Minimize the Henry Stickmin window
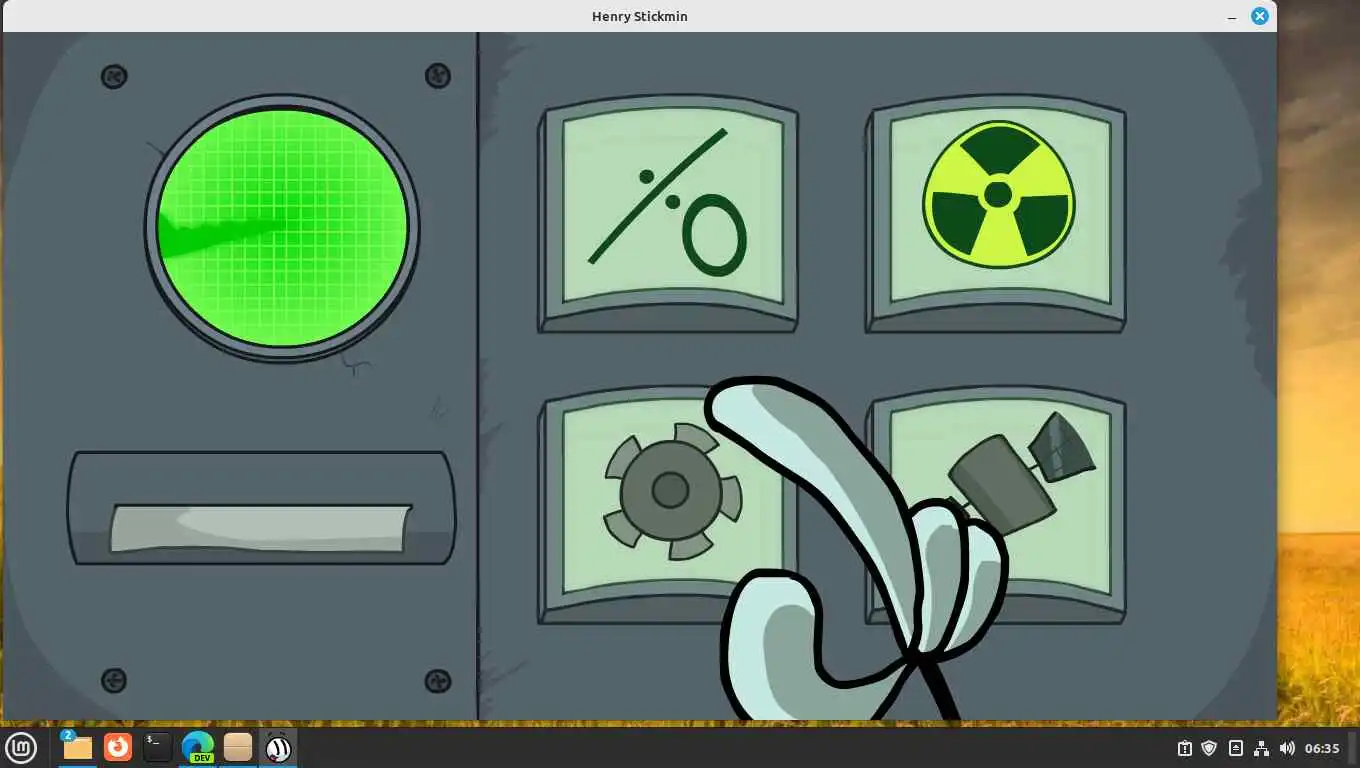The image size is (1360, 768). [1231, 16]
